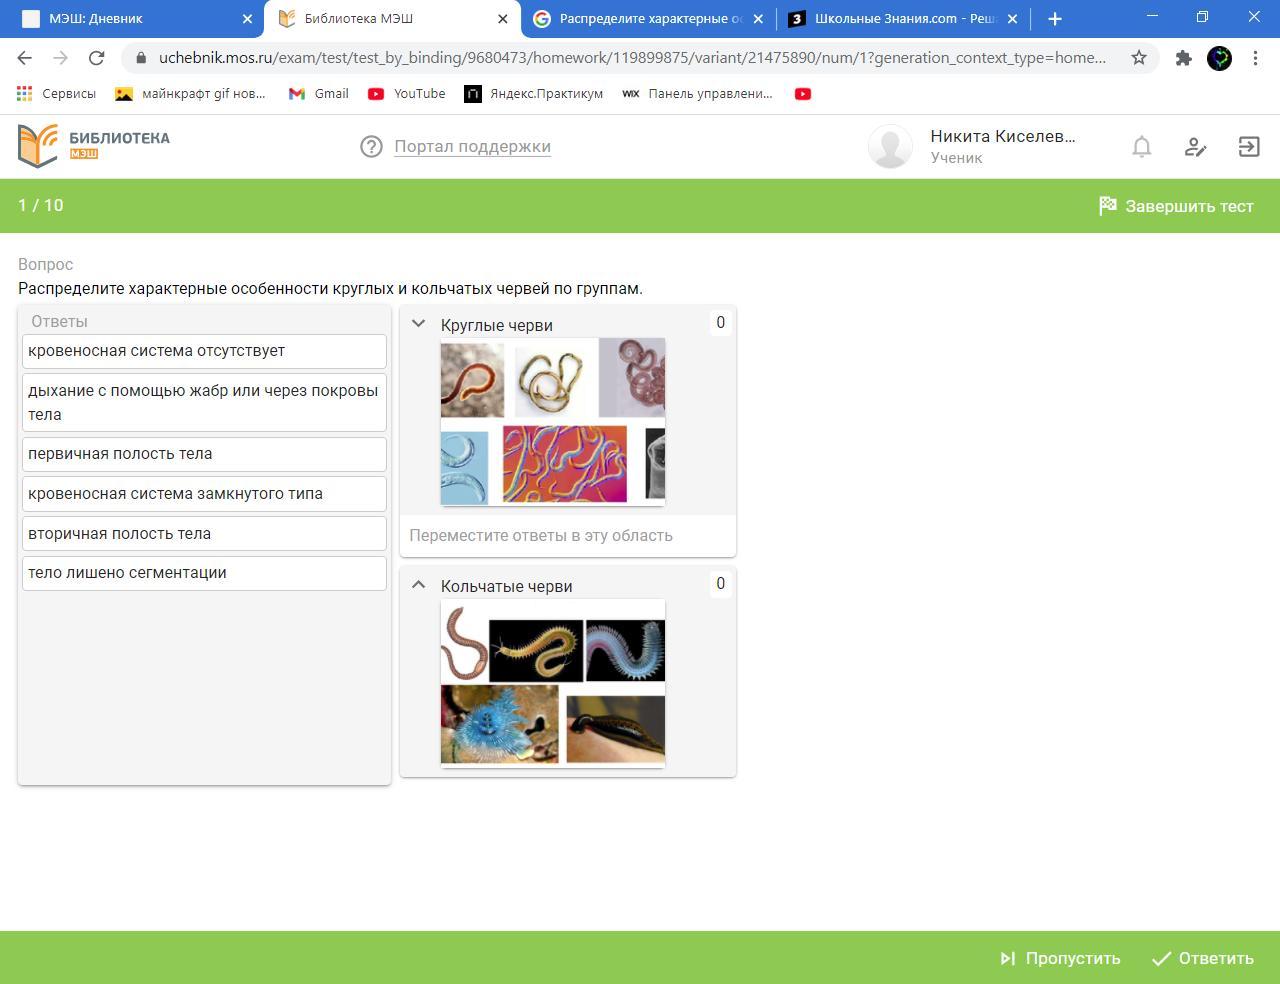The image size is (1280, 984).
Task: Switch to Библиотека МЭШ tab
Action: (393, 18)
